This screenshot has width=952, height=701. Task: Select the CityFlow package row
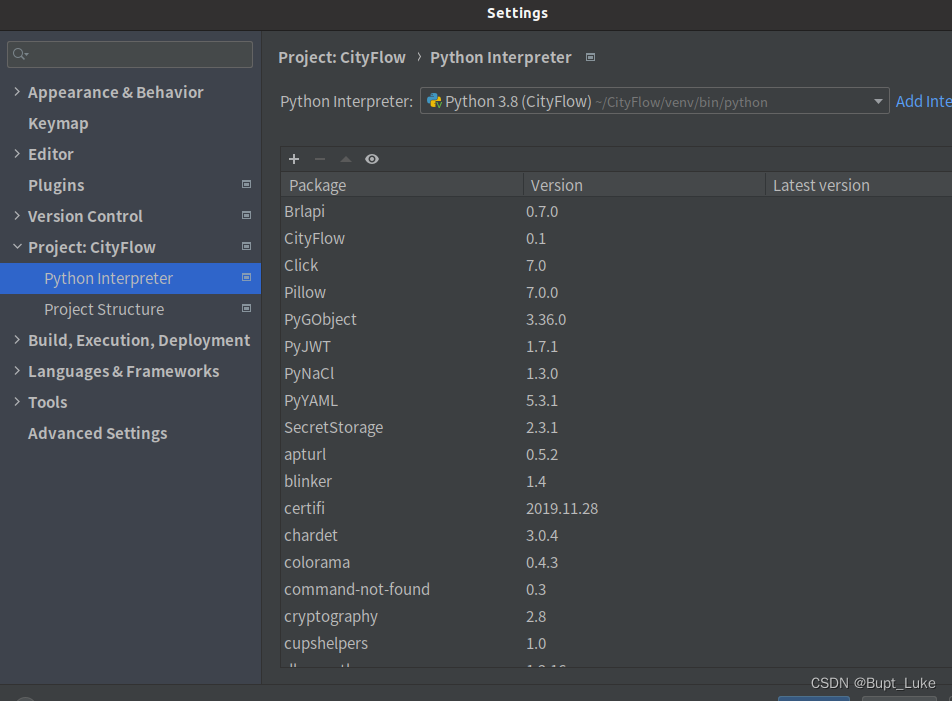[616, 239]
